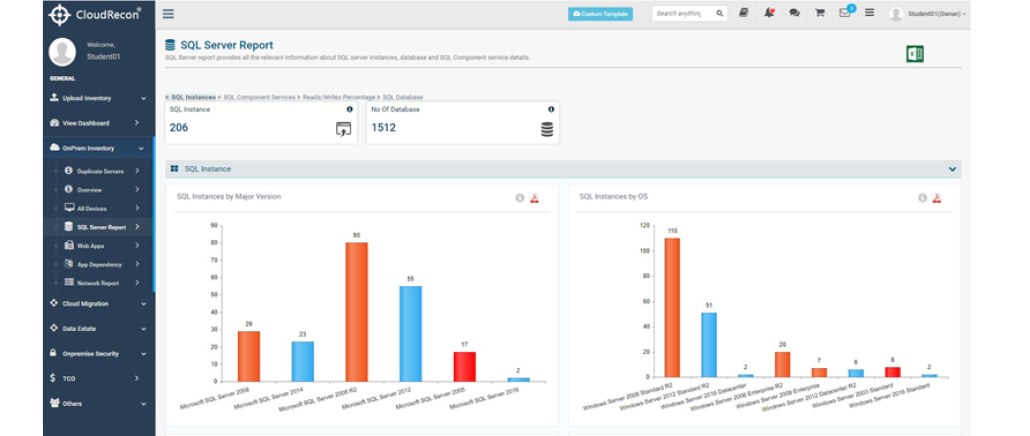The width and height of the screenshot is (1030, 436).
Task: Click Windows Server 2008 Enterprise R2 bar (20)
Action: [x=782, y=364]
